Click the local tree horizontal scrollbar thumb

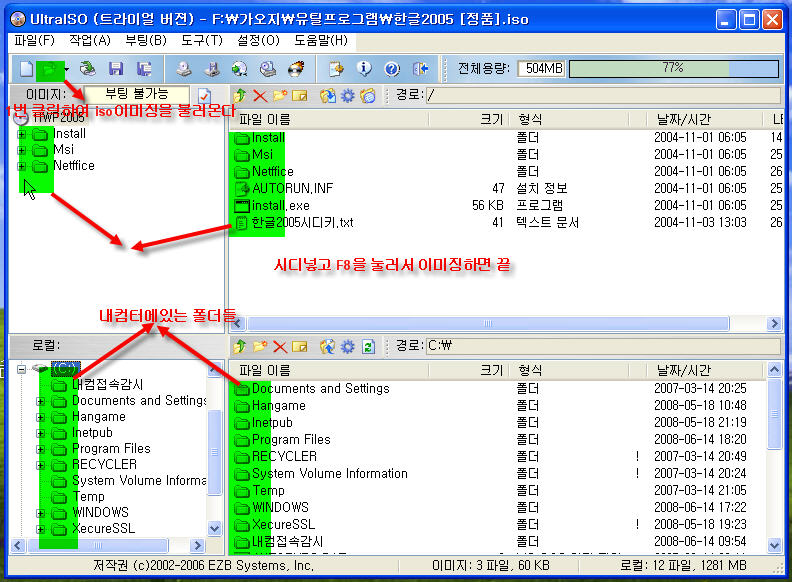pyautogui.click(x=97, y=546)
